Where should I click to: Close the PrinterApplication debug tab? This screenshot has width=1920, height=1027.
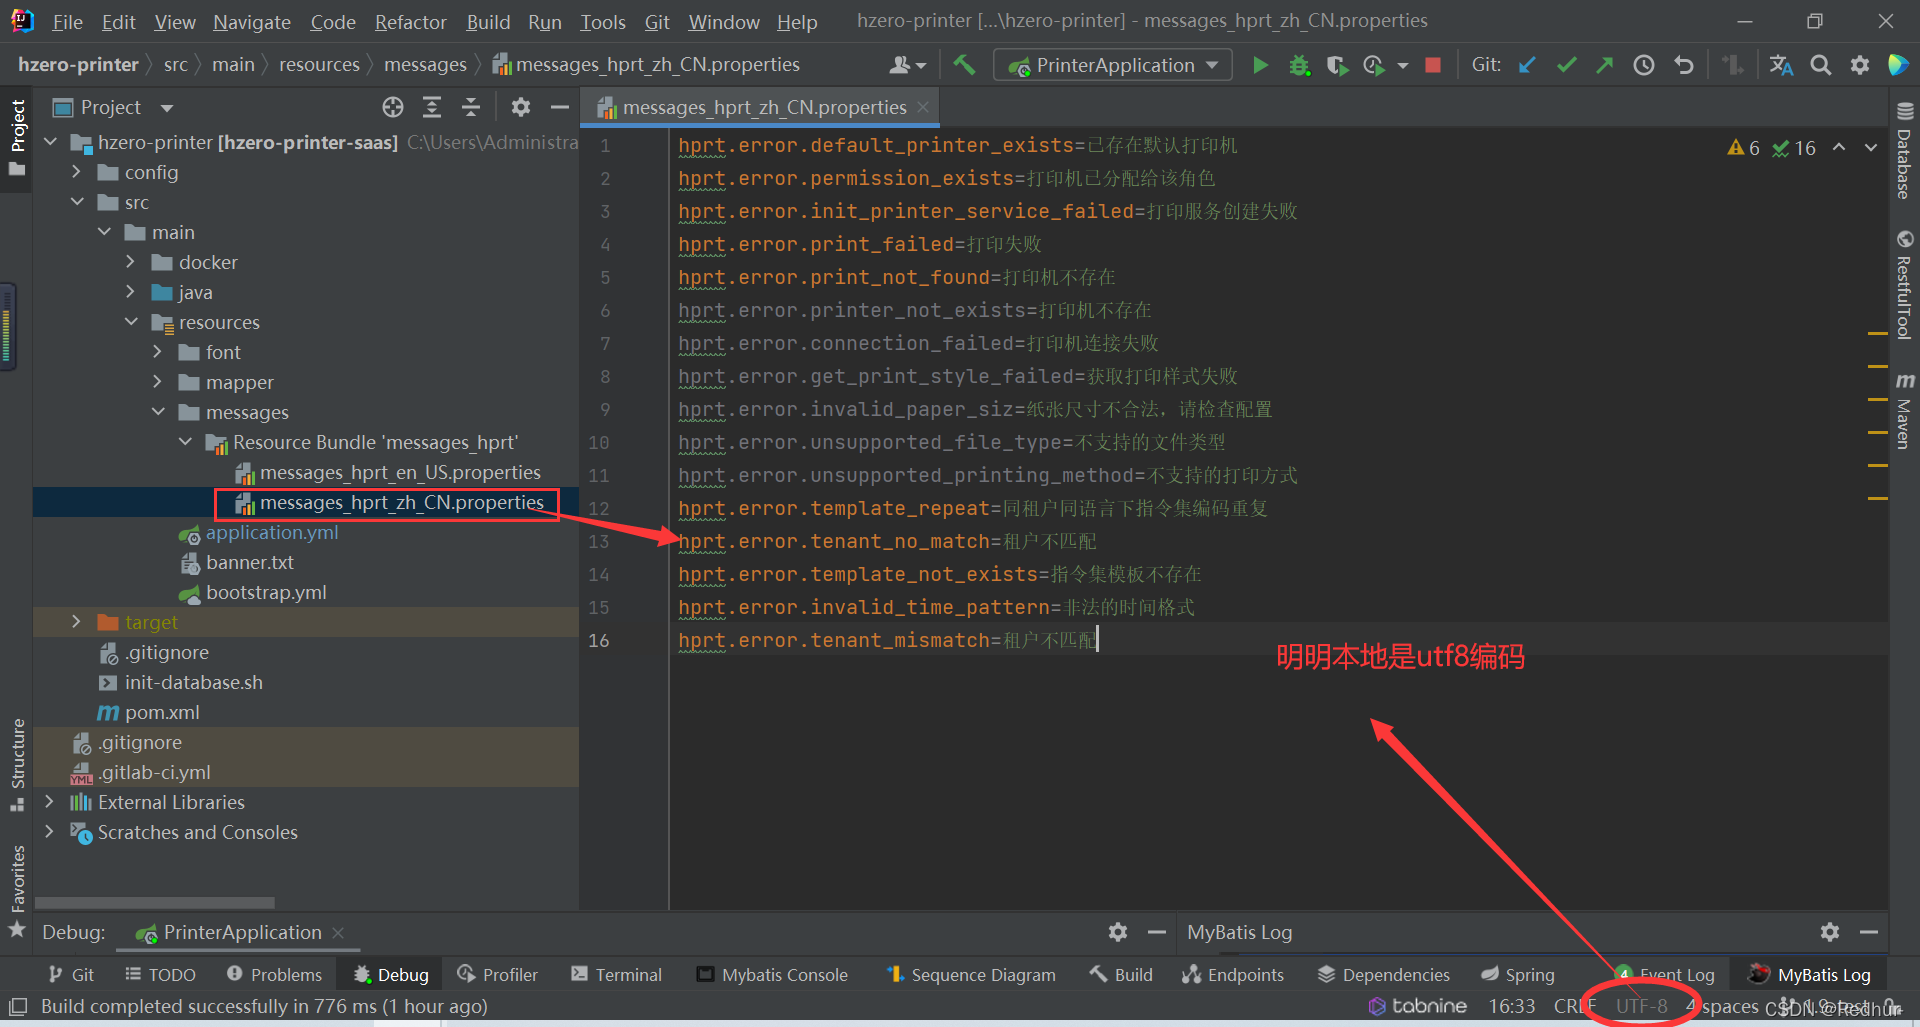[x=338, y=932]
